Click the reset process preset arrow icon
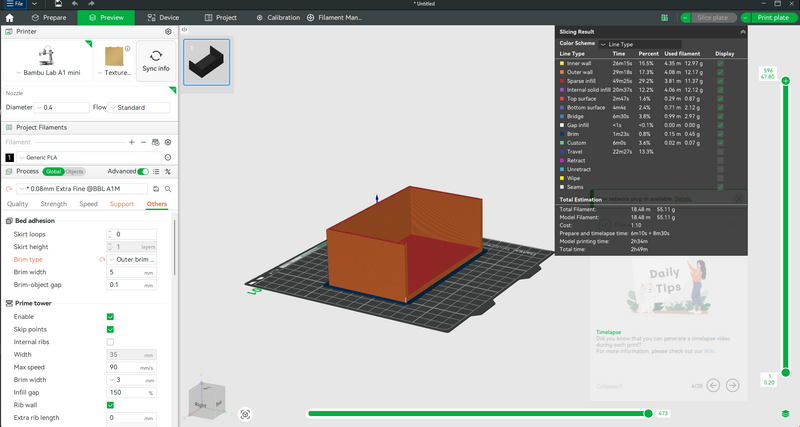 click(x=9, y=189)
